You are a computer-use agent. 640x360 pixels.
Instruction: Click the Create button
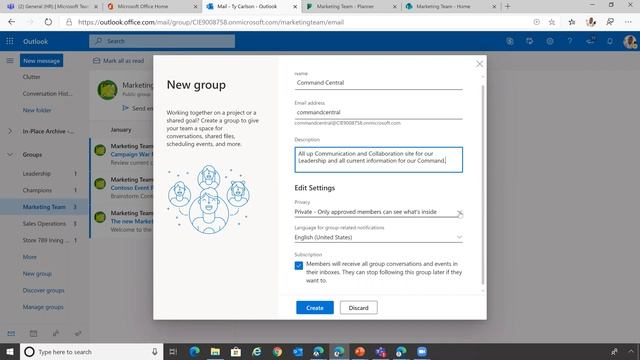click(315, 308)
